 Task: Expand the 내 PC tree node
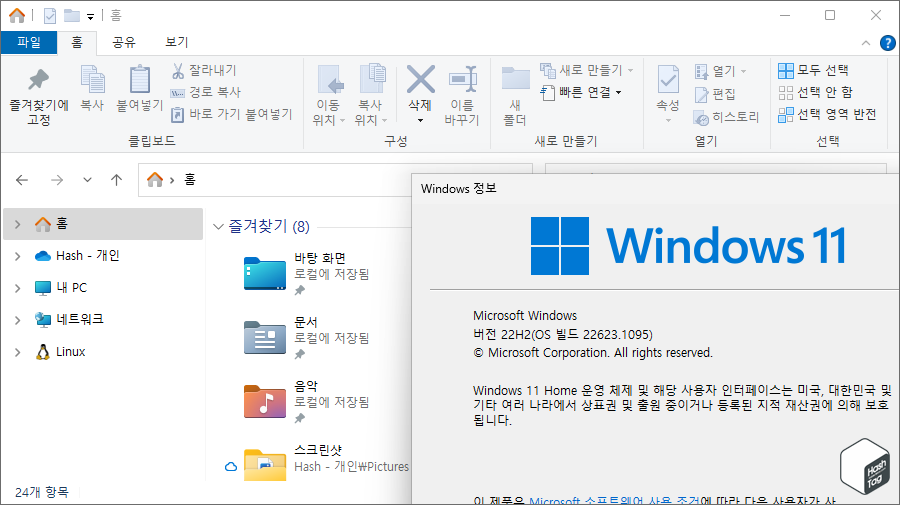pyautogui.click(x=18, y=288)
